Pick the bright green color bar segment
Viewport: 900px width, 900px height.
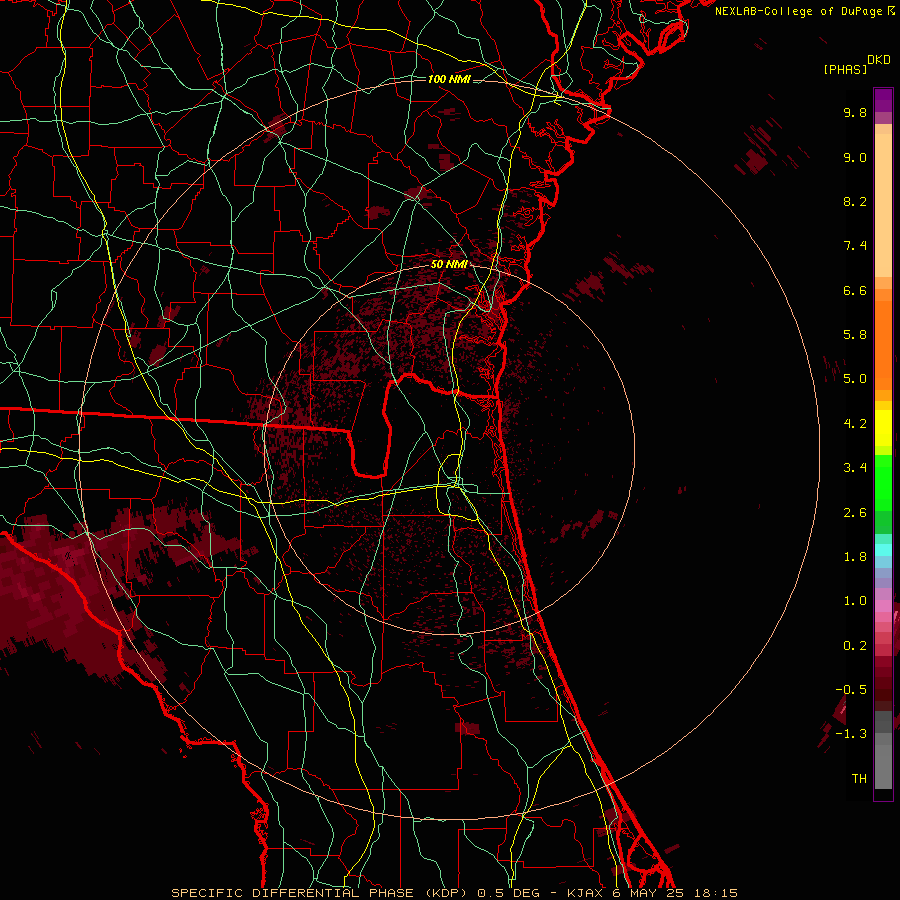(x=883, y=483)
